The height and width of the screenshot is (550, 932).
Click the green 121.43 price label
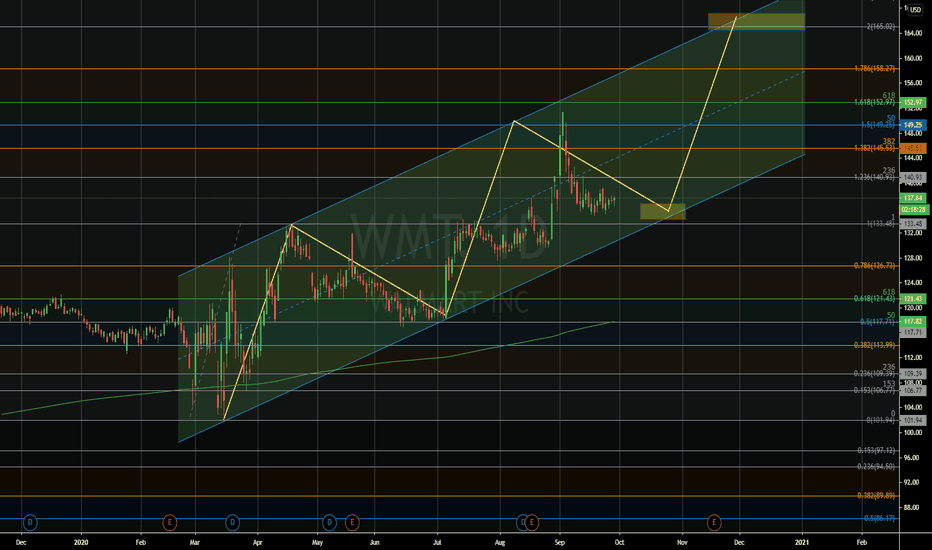point(913,298)
